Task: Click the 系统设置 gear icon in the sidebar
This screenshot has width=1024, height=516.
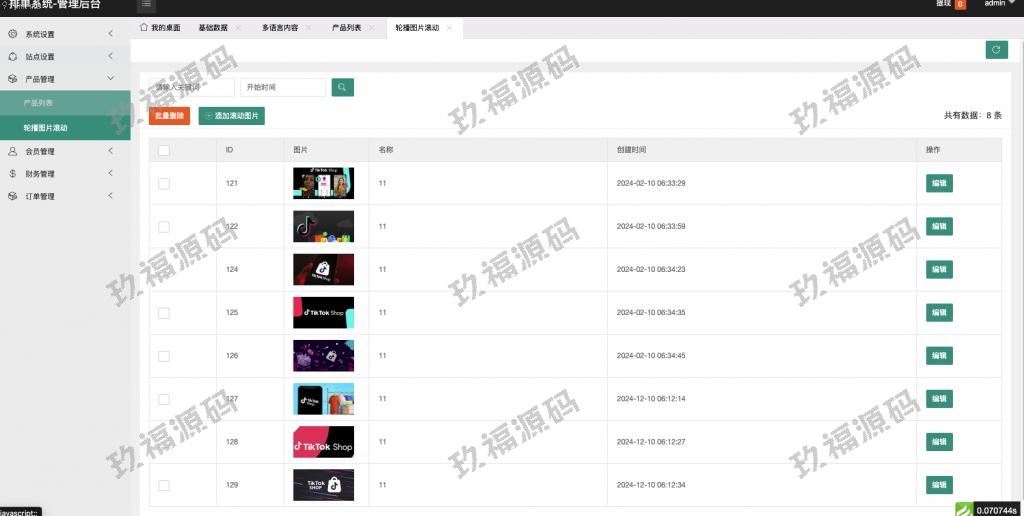Action: pyautogui.click(x=12, y=35)
